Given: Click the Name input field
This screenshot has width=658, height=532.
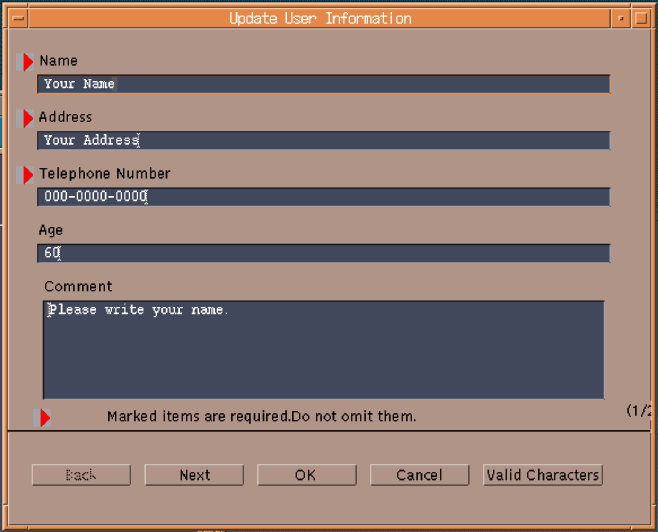Looking at the screenshot, I should pos(324,84).
